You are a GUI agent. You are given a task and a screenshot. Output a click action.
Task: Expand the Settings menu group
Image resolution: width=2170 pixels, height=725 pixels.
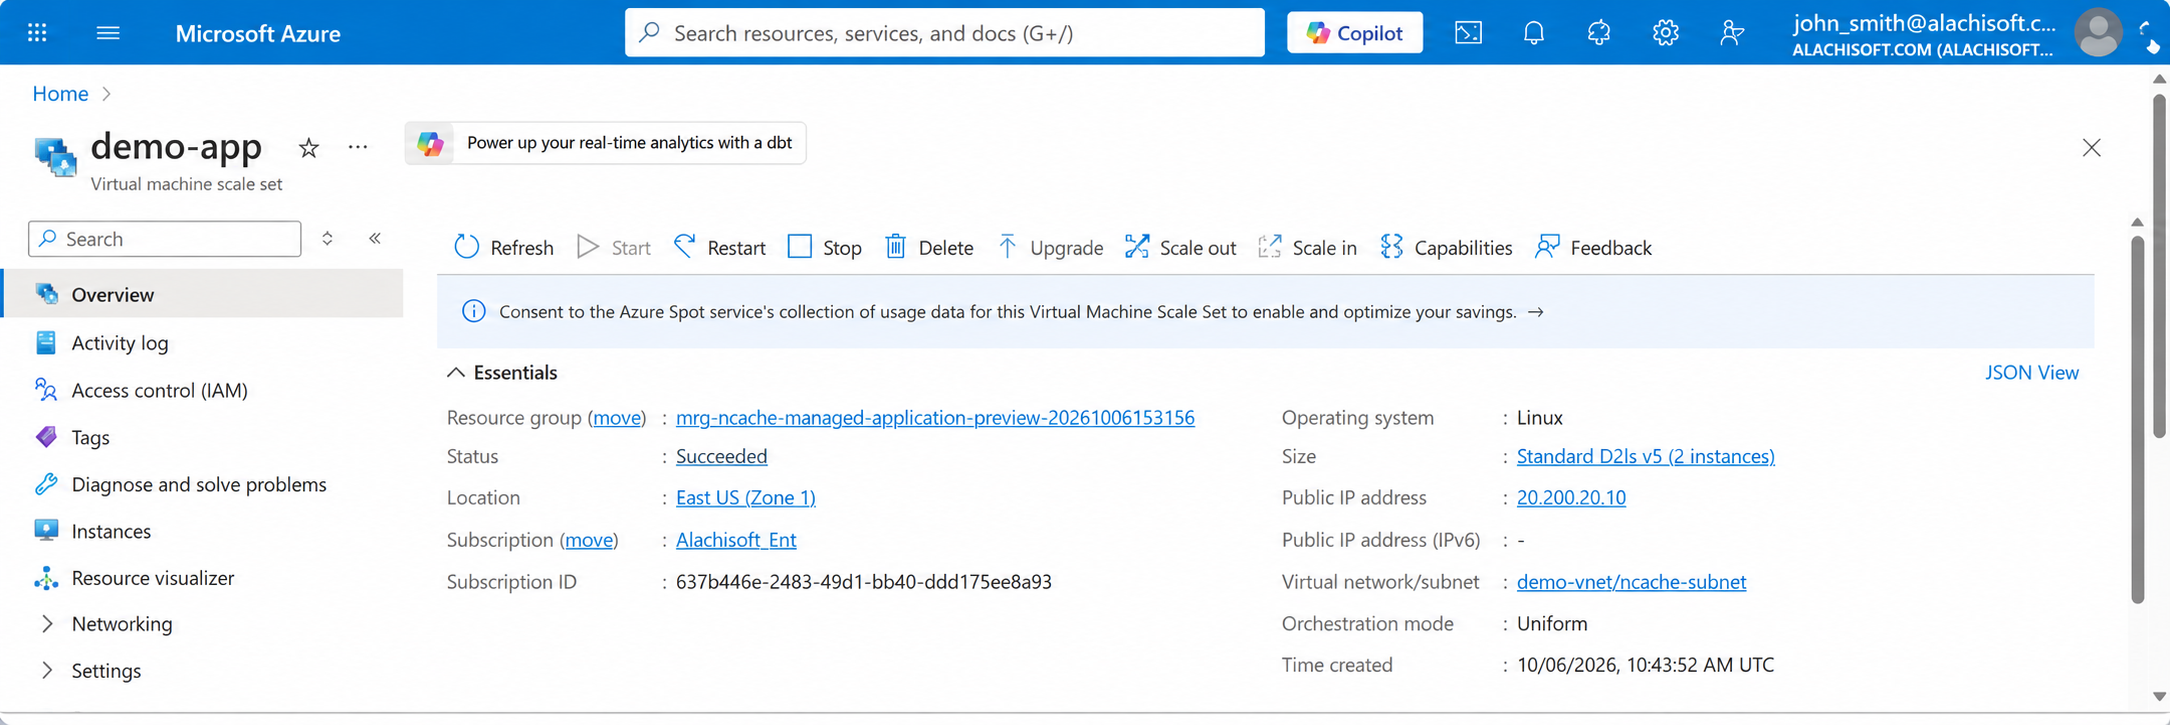46,671
